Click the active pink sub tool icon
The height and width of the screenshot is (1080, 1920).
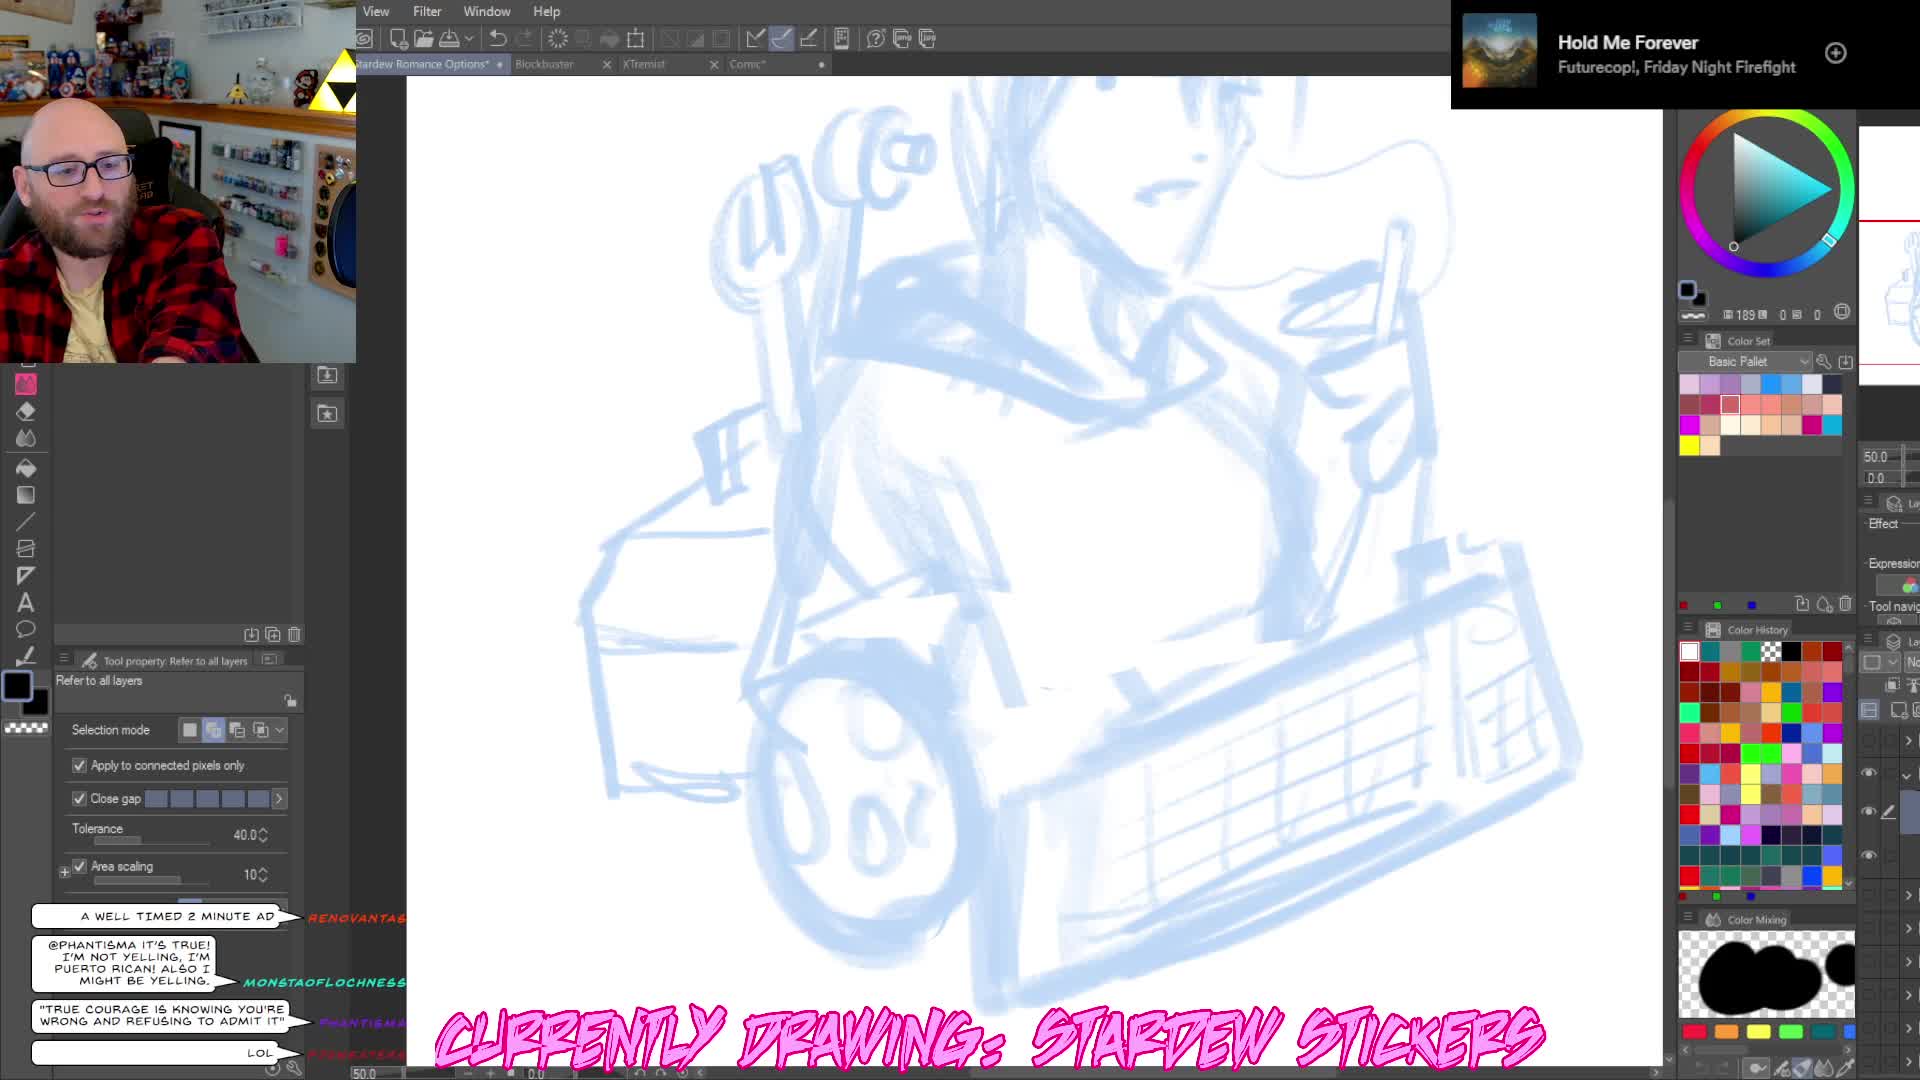click(x=26, y=384)
